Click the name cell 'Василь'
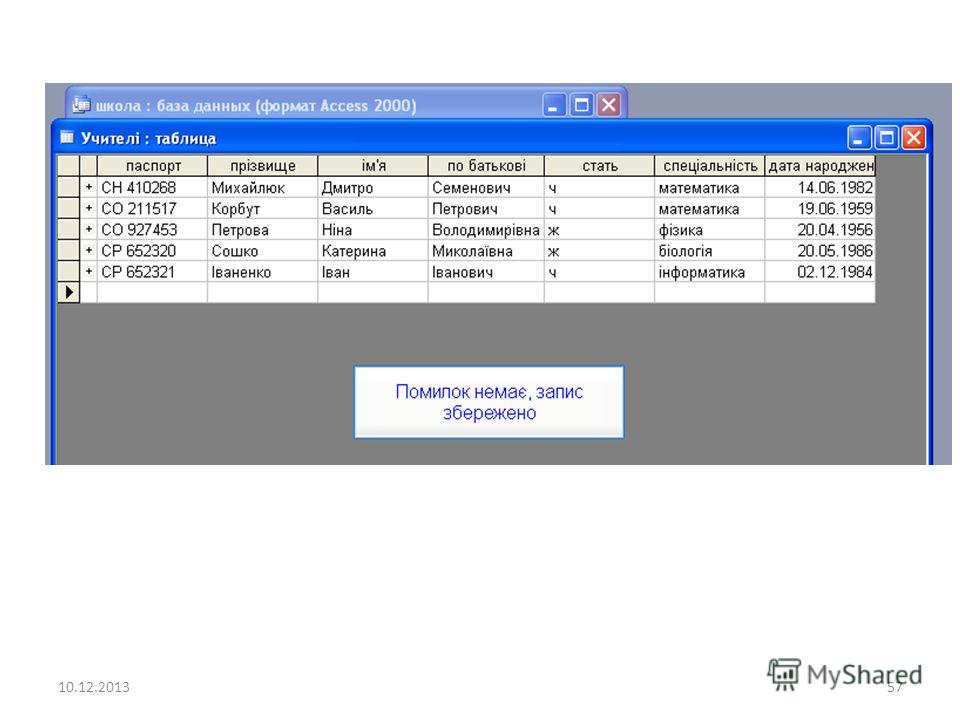The height and width of the screenshot is (720, 960). coord(373,208)
